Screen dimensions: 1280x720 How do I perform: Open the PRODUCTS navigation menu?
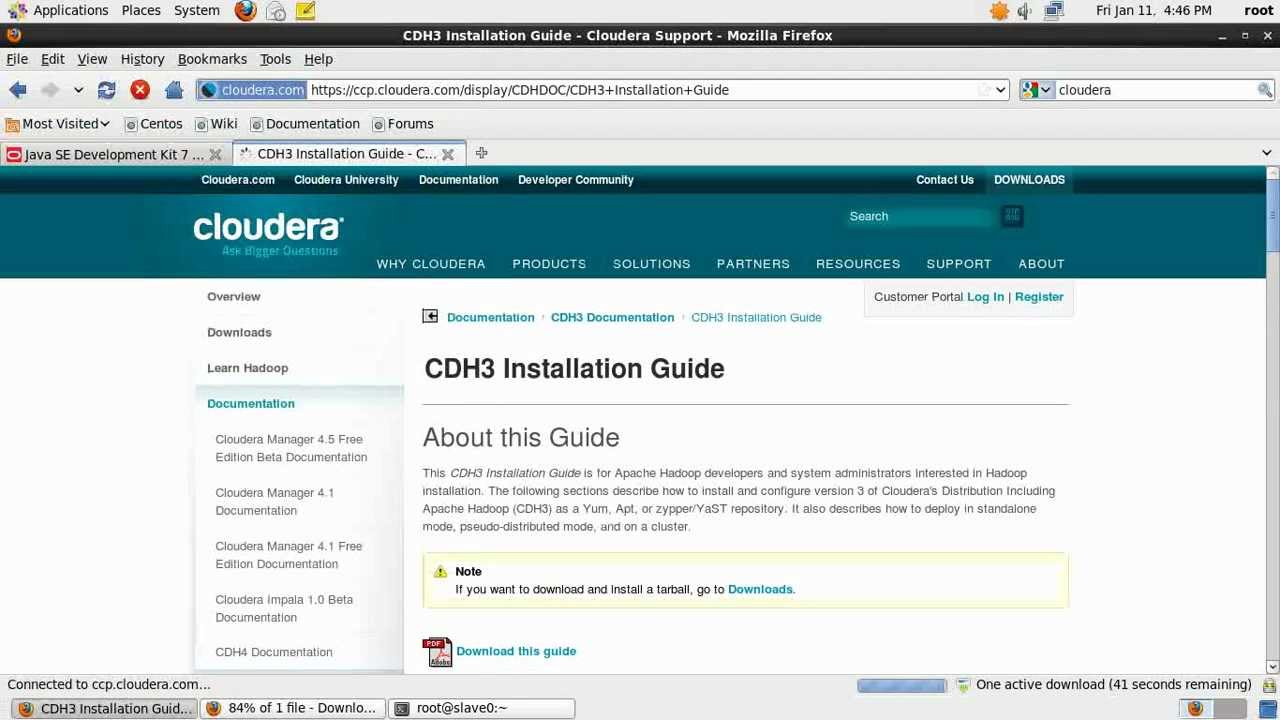click(549, 264)
